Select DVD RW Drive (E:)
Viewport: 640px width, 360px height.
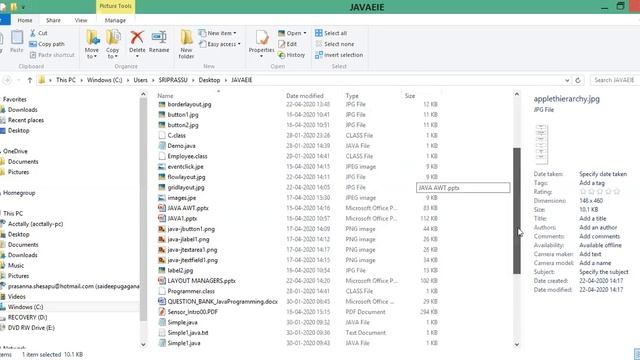(x=31, y=328)
